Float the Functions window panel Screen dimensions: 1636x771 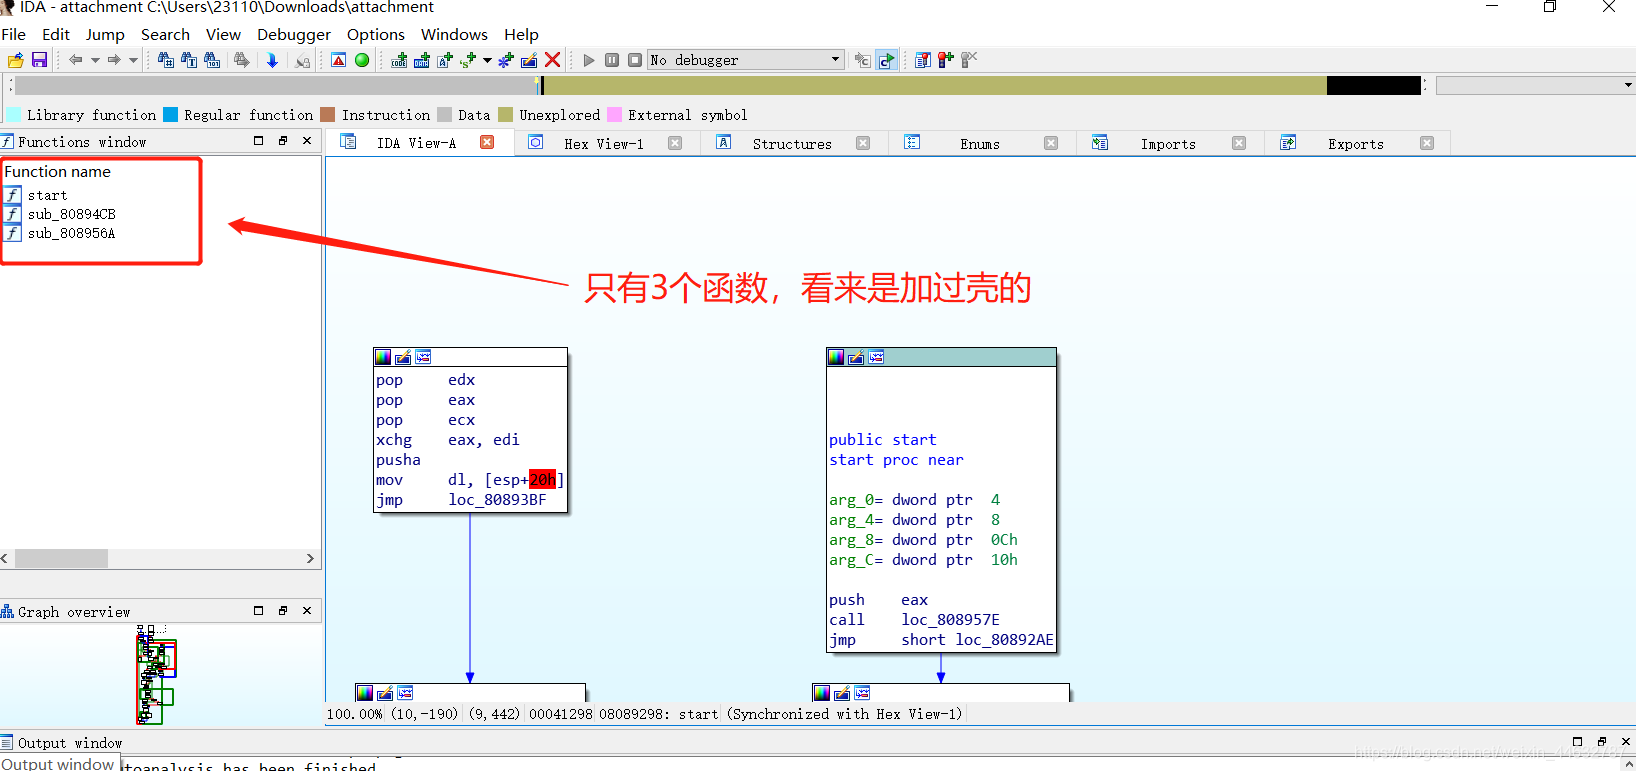coord(283,141)
